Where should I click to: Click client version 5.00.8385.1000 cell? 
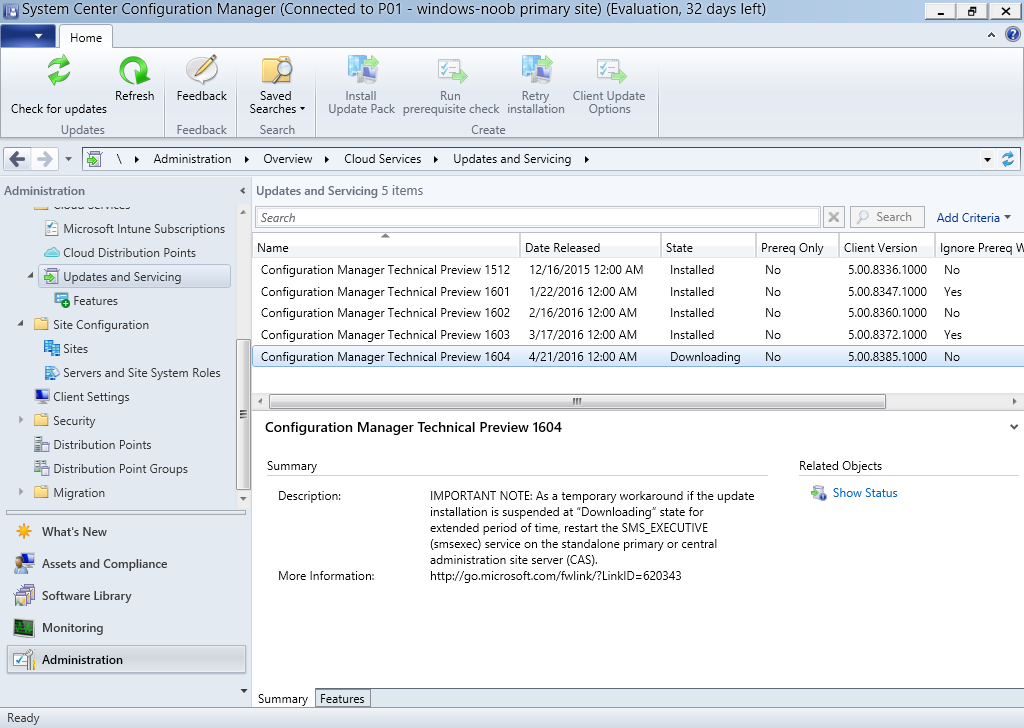(x=887, y=357)
